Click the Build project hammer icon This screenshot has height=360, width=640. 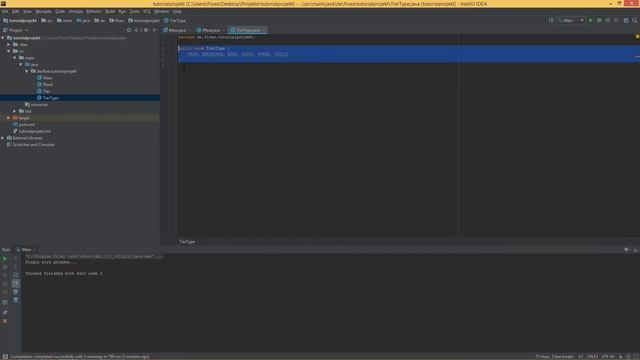551,20
